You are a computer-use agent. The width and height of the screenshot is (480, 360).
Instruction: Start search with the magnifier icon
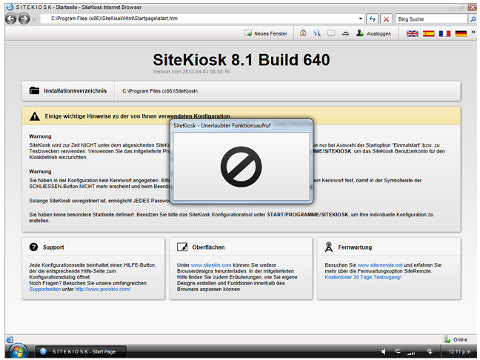(473, 19)
